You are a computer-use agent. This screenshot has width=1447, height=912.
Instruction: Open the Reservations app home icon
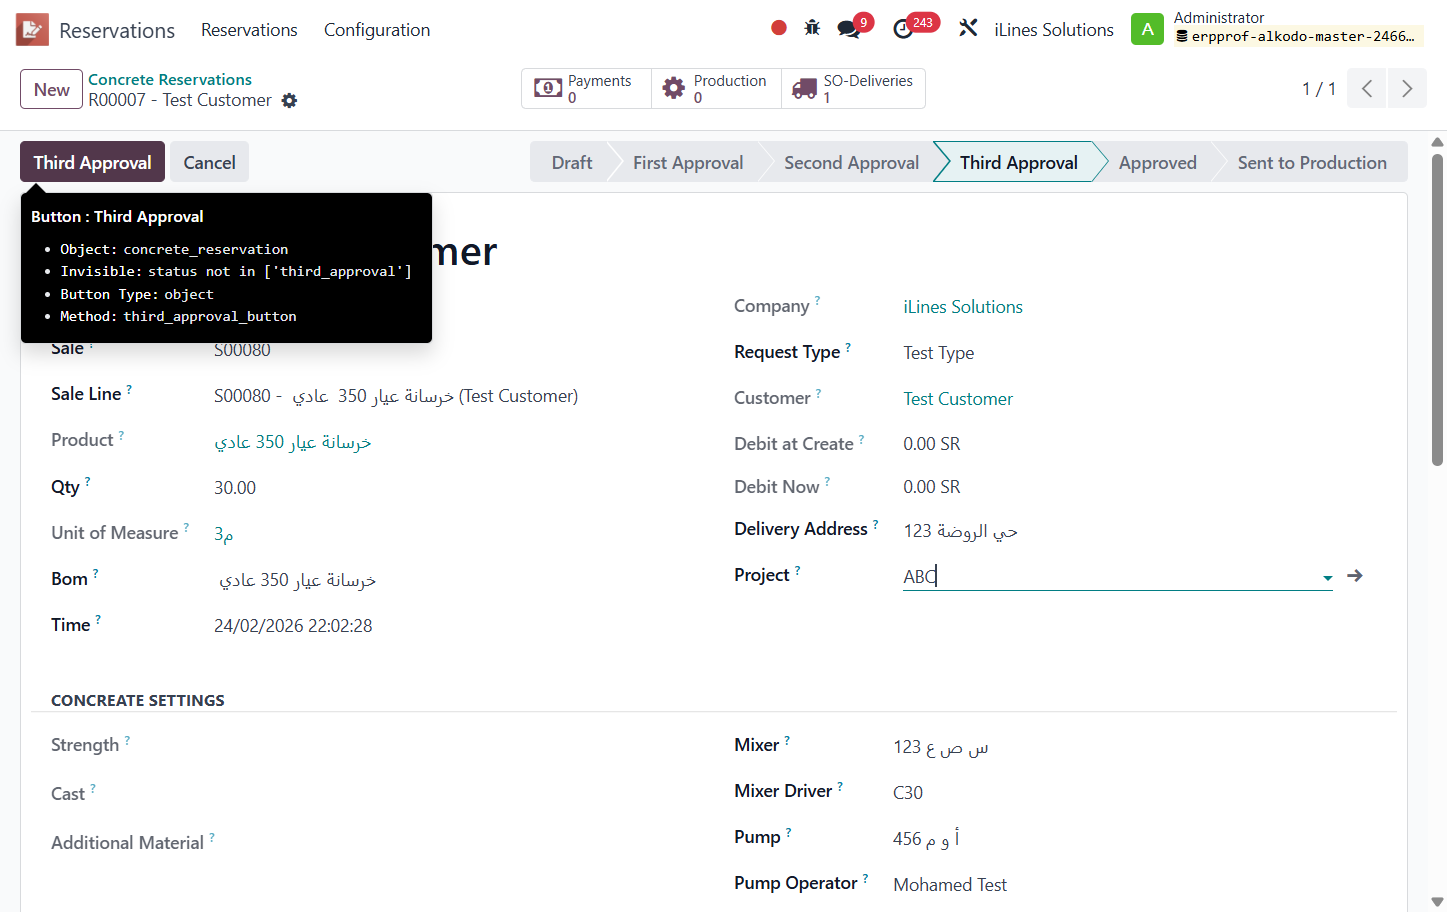(x=32, y=30)
